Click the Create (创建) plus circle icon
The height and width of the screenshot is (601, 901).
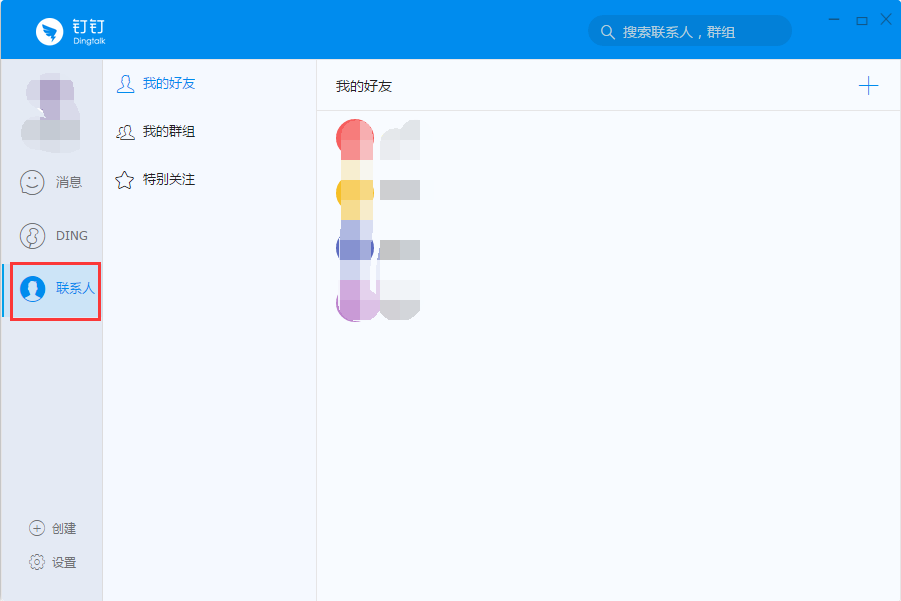pyautogui.click(x=37, y=528)
